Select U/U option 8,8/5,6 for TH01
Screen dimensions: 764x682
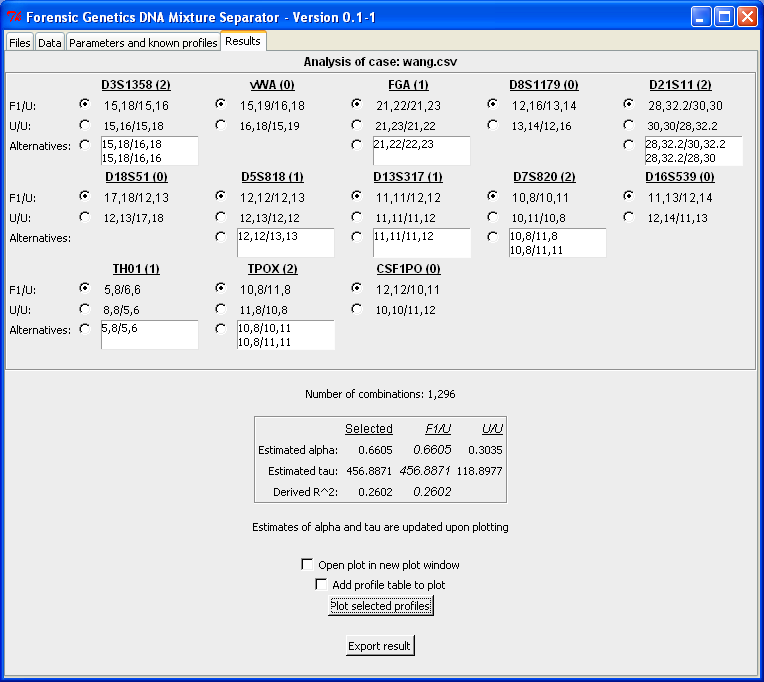pos(85,309)
